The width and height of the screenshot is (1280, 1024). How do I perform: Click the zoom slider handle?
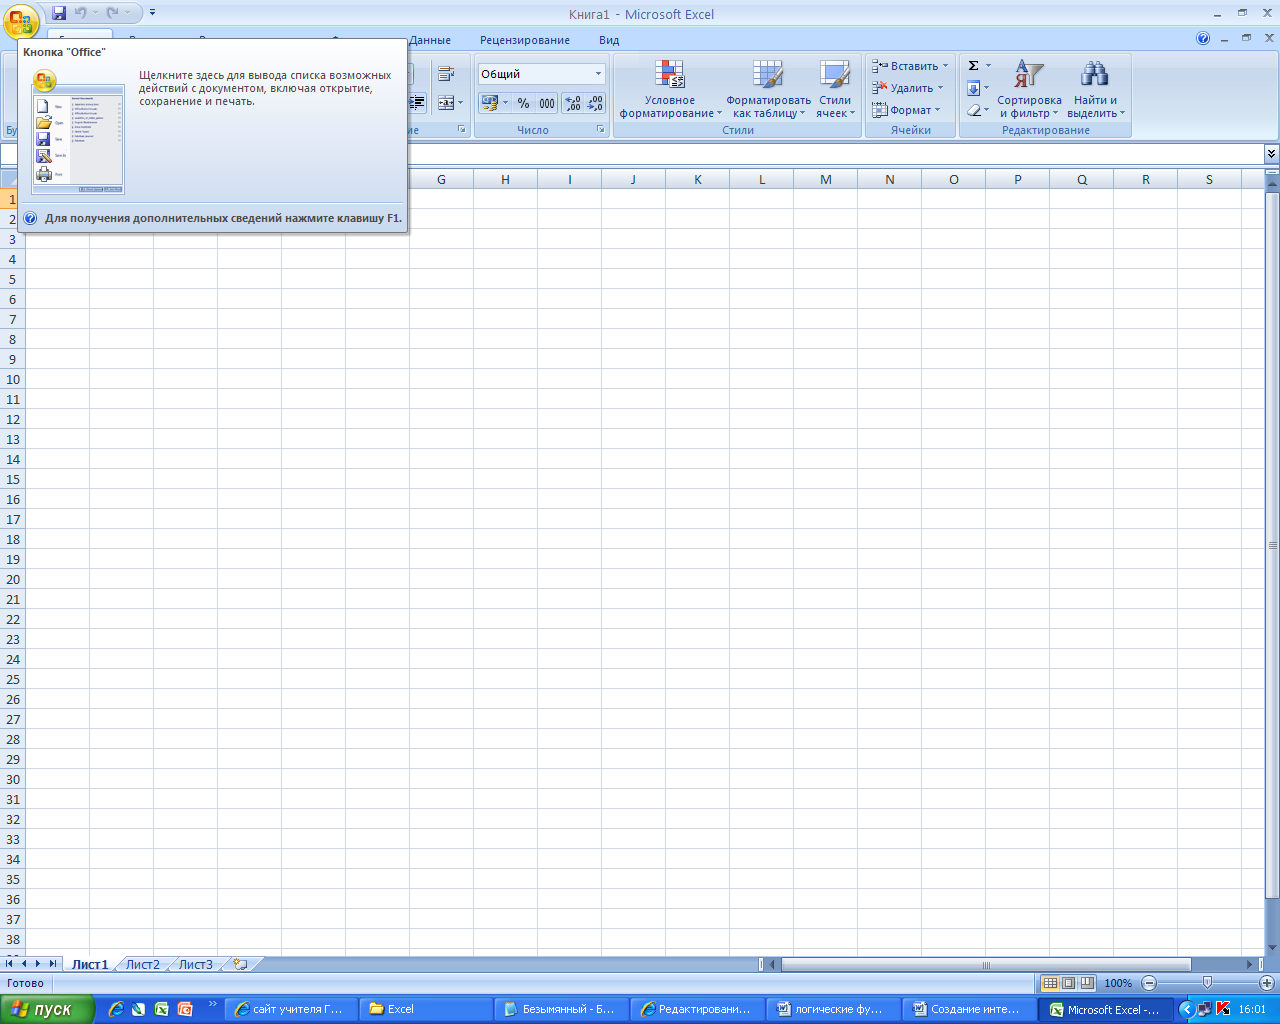1207,983
